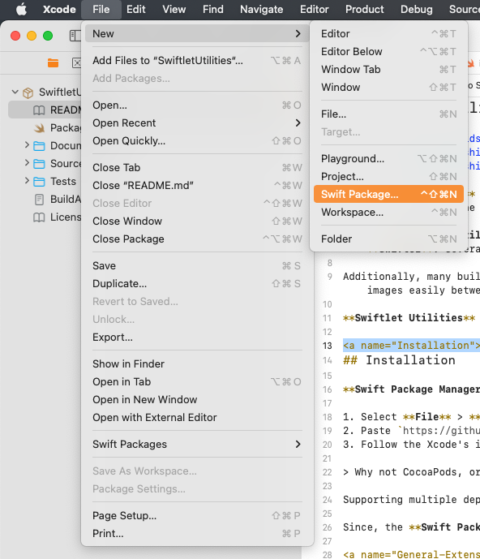Select the orange project navigator folder icon

pos(53,63)
